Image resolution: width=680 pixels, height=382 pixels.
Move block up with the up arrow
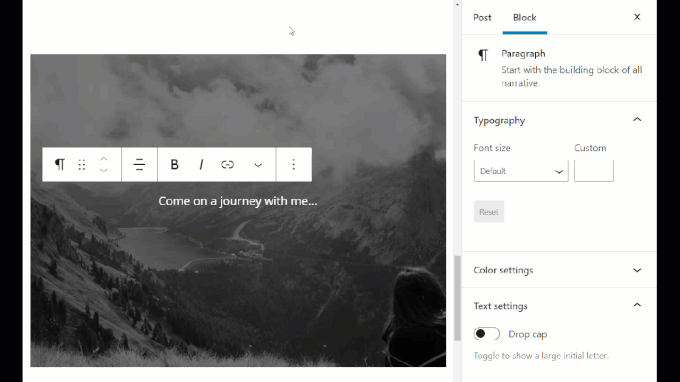click(x=104, y=159)
